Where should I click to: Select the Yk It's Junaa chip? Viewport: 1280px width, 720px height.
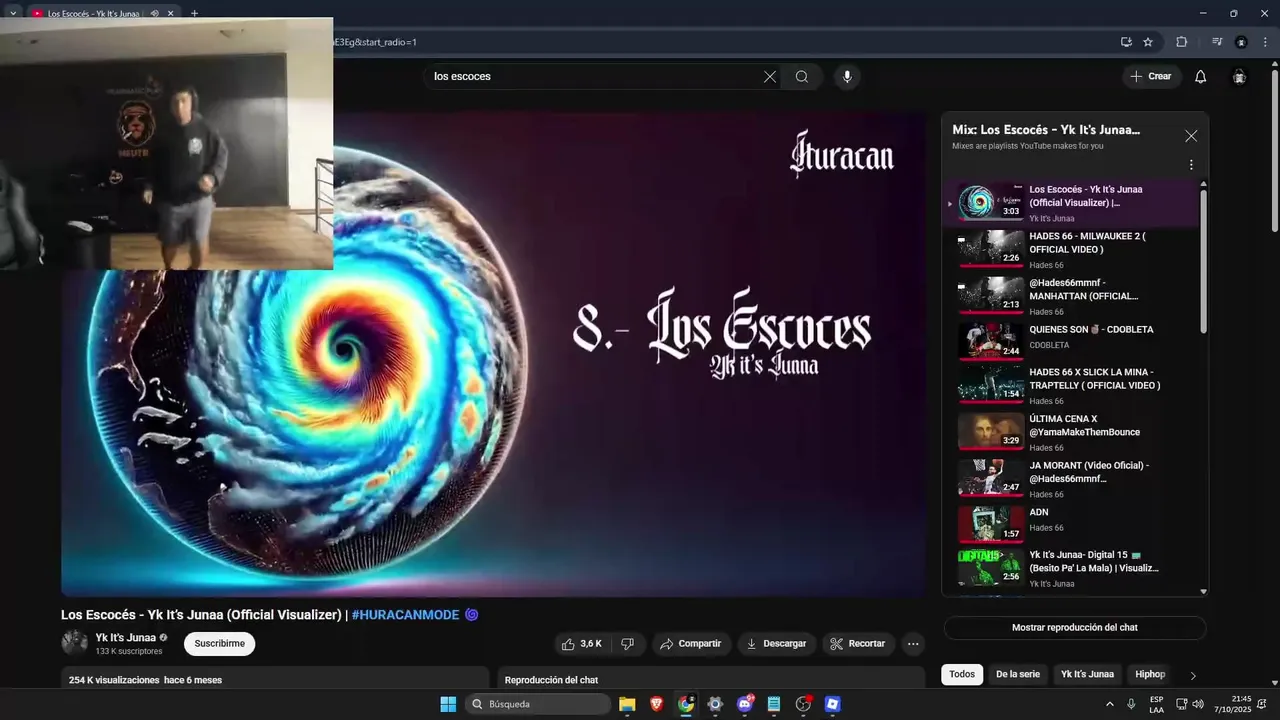1087,675
